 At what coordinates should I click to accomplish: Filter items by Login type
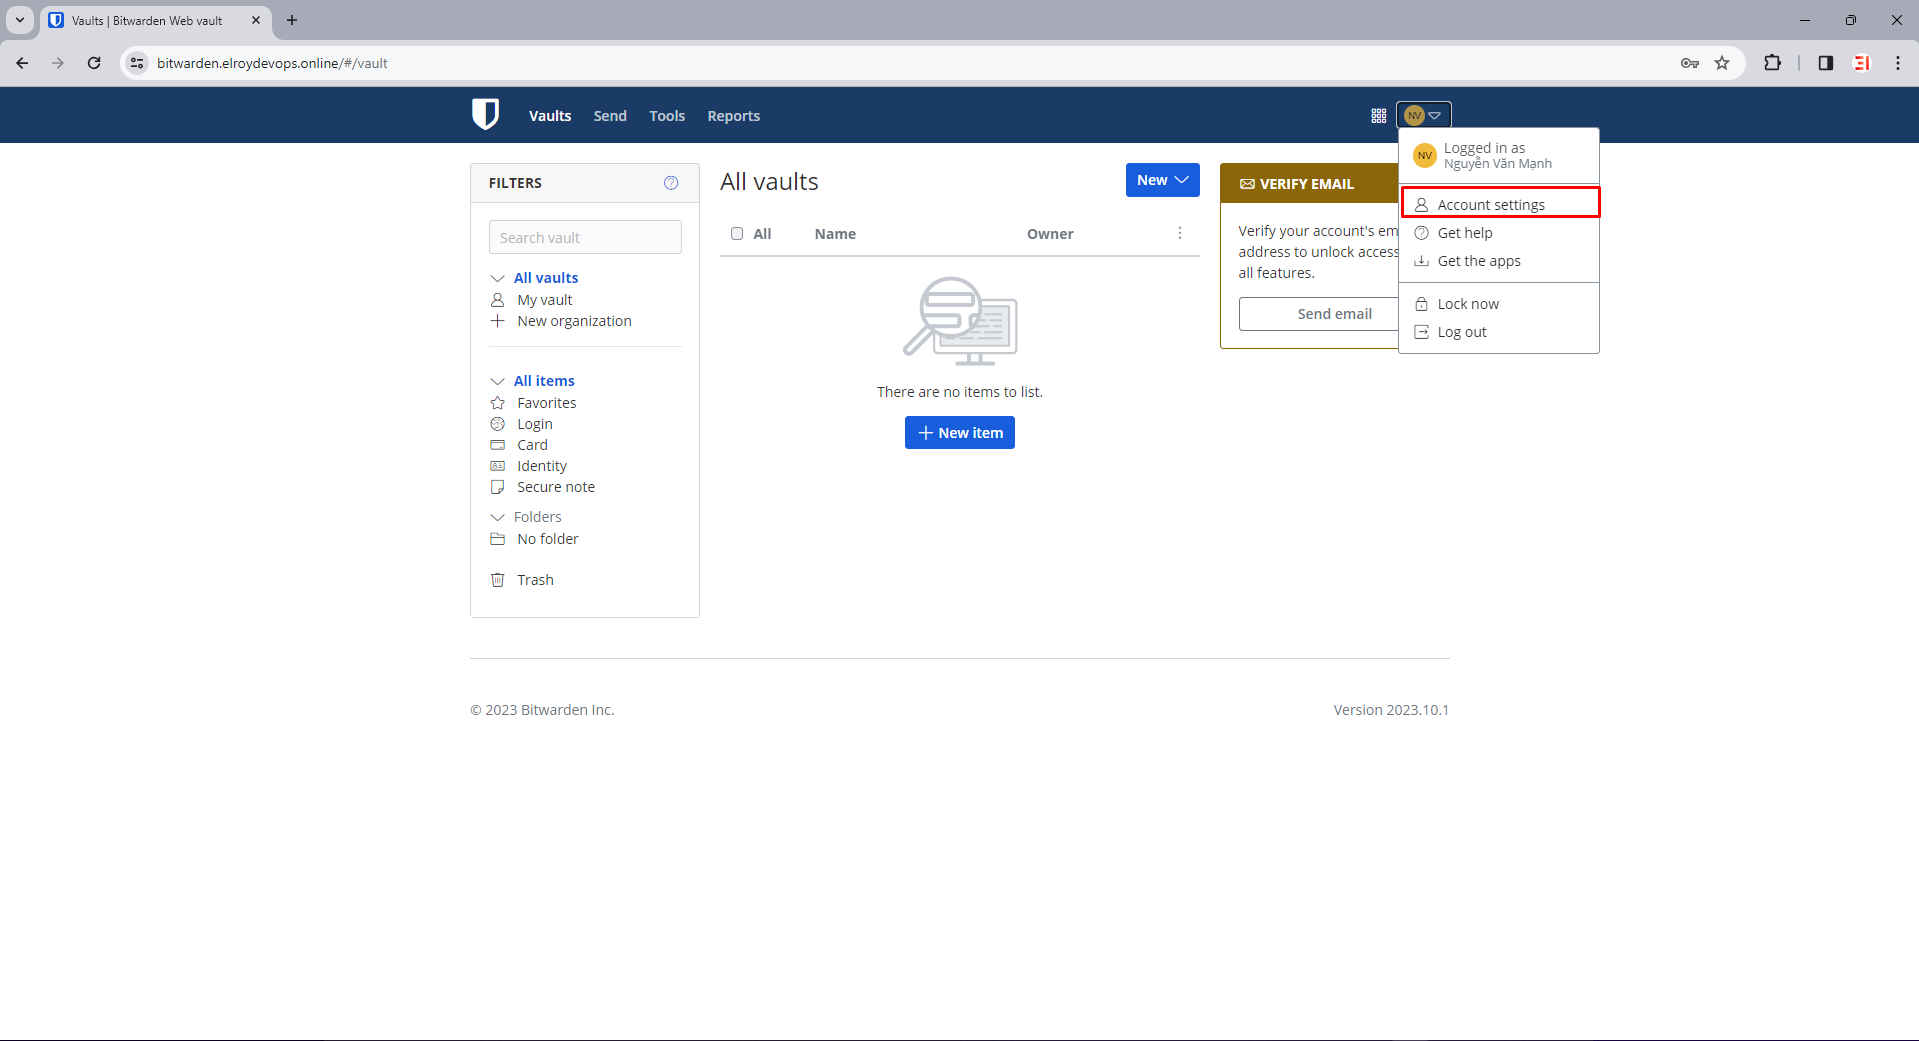point(535,424)
